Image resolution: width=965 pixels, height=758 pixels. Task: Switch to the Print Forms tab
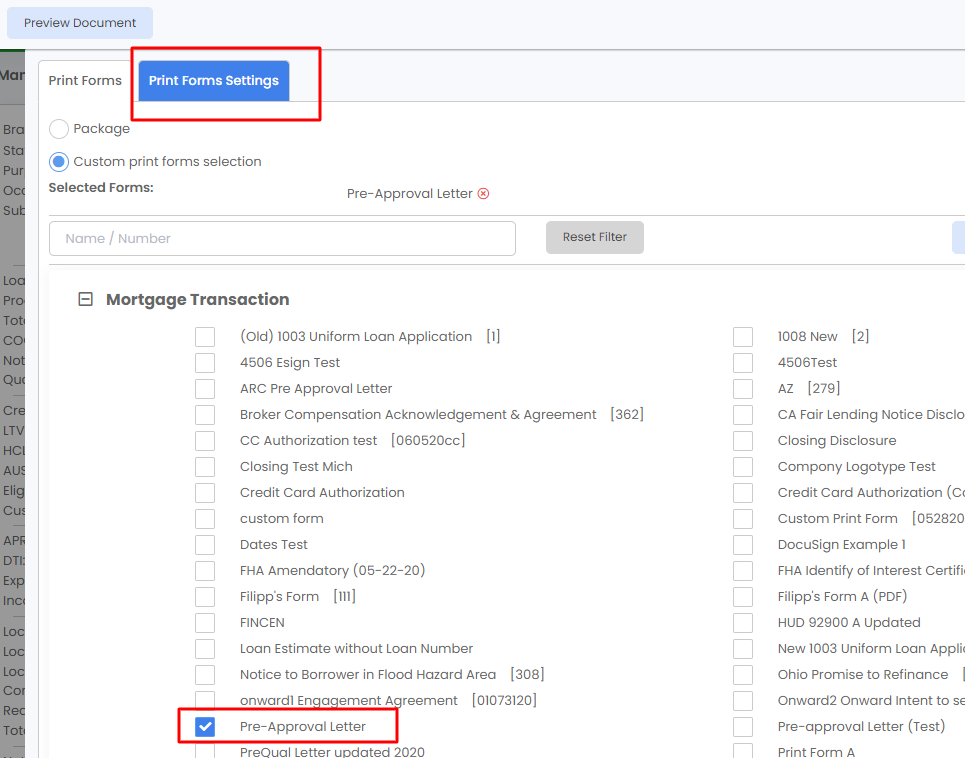tap(85, 80)
